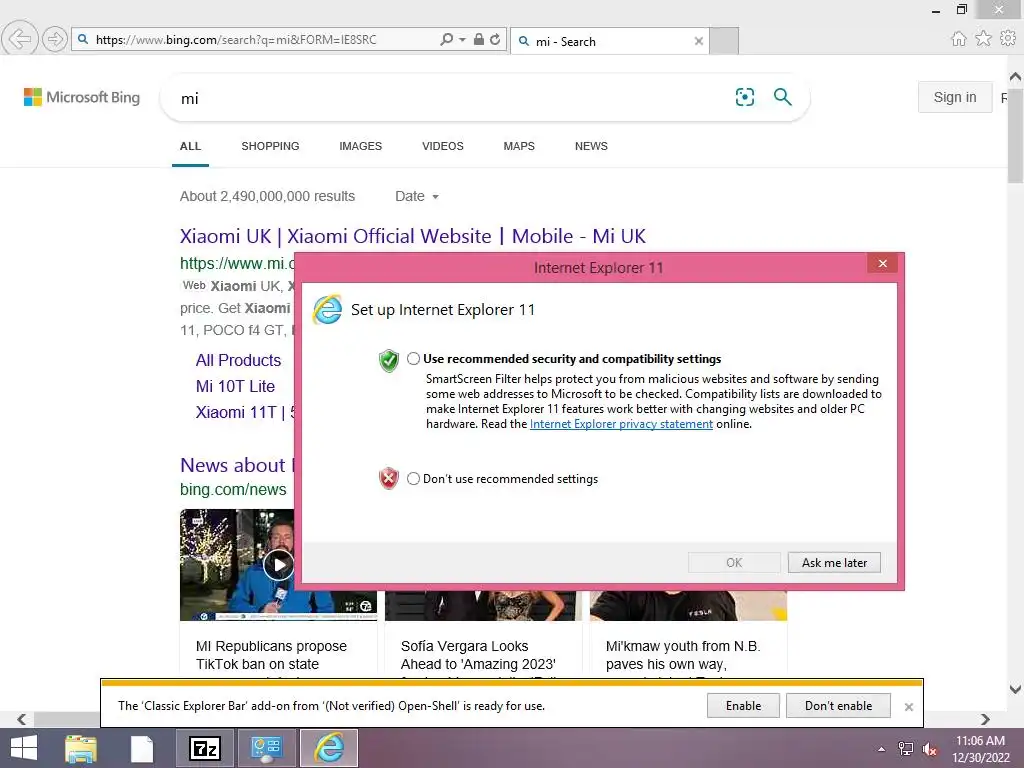Image resolution: width=1024 pixels, height=768 pixels.
Task: Open Bing visual search camera icon
Action: pos(744,97)
